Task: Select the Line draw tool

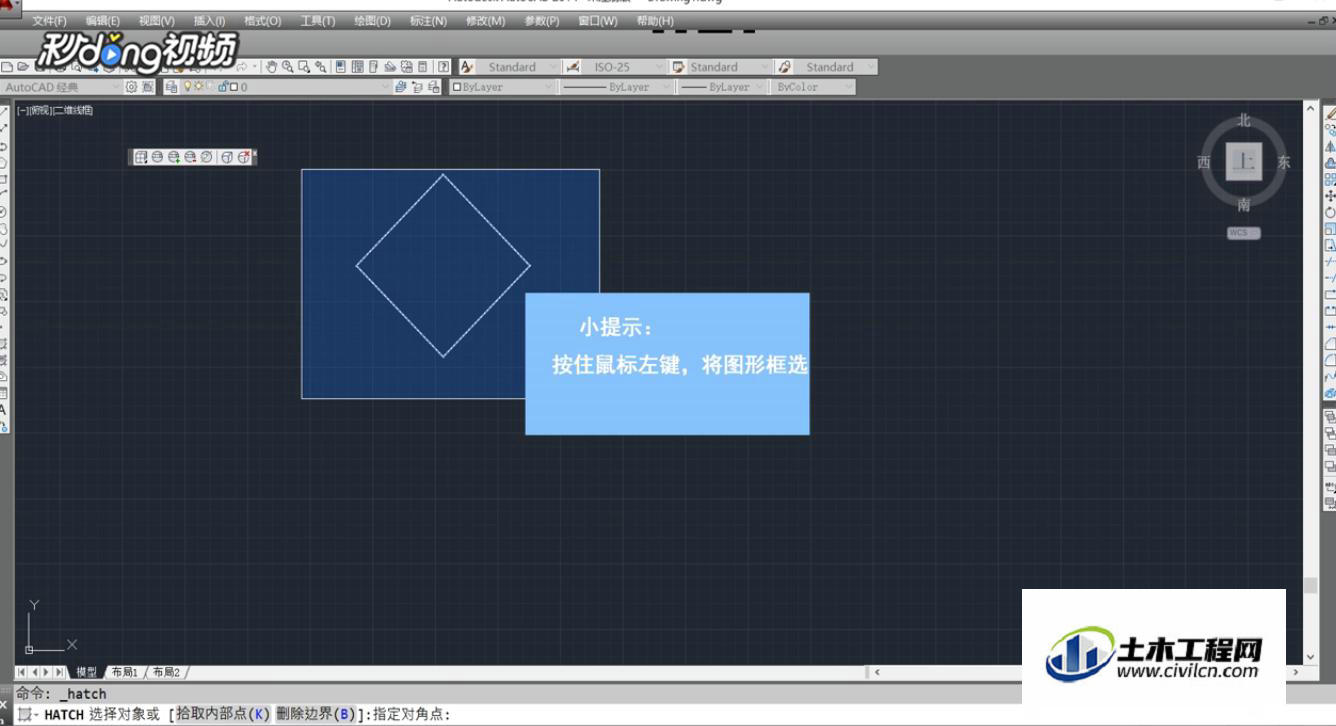Action: (4, 110)
